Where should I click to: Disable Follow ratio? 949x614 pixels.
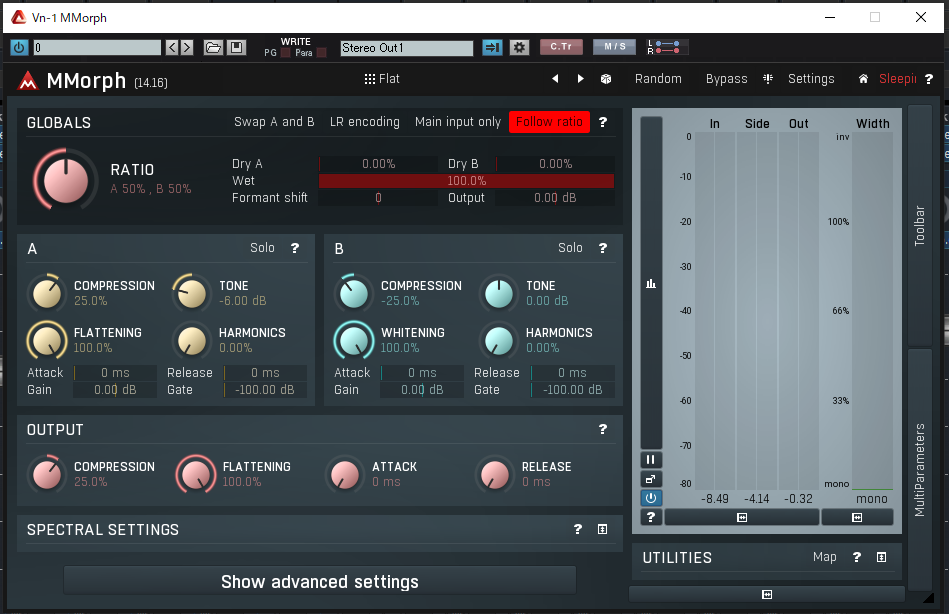tap(549, 122)
